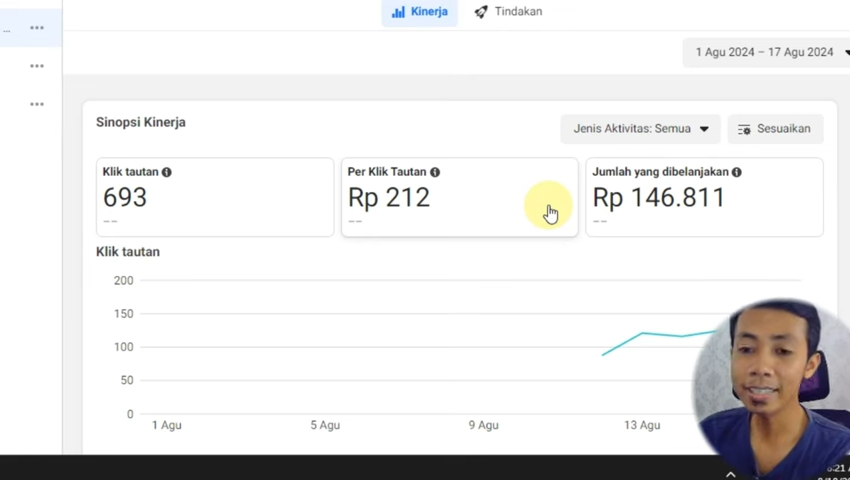Show info for Klik tautan metric
This screenshot has height=480, width=850.
point(166,172)
